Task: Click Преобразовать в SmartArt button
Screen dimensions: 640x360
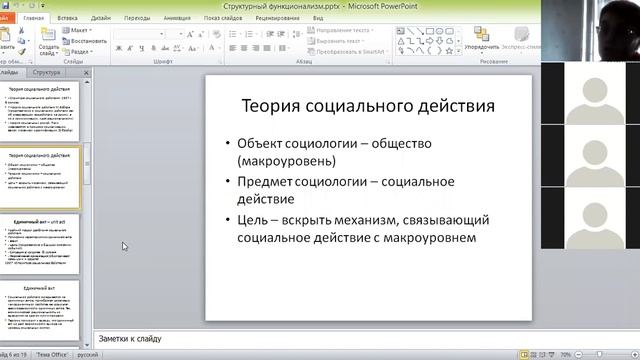Action: pyautogui.click(x=347, y=52)
